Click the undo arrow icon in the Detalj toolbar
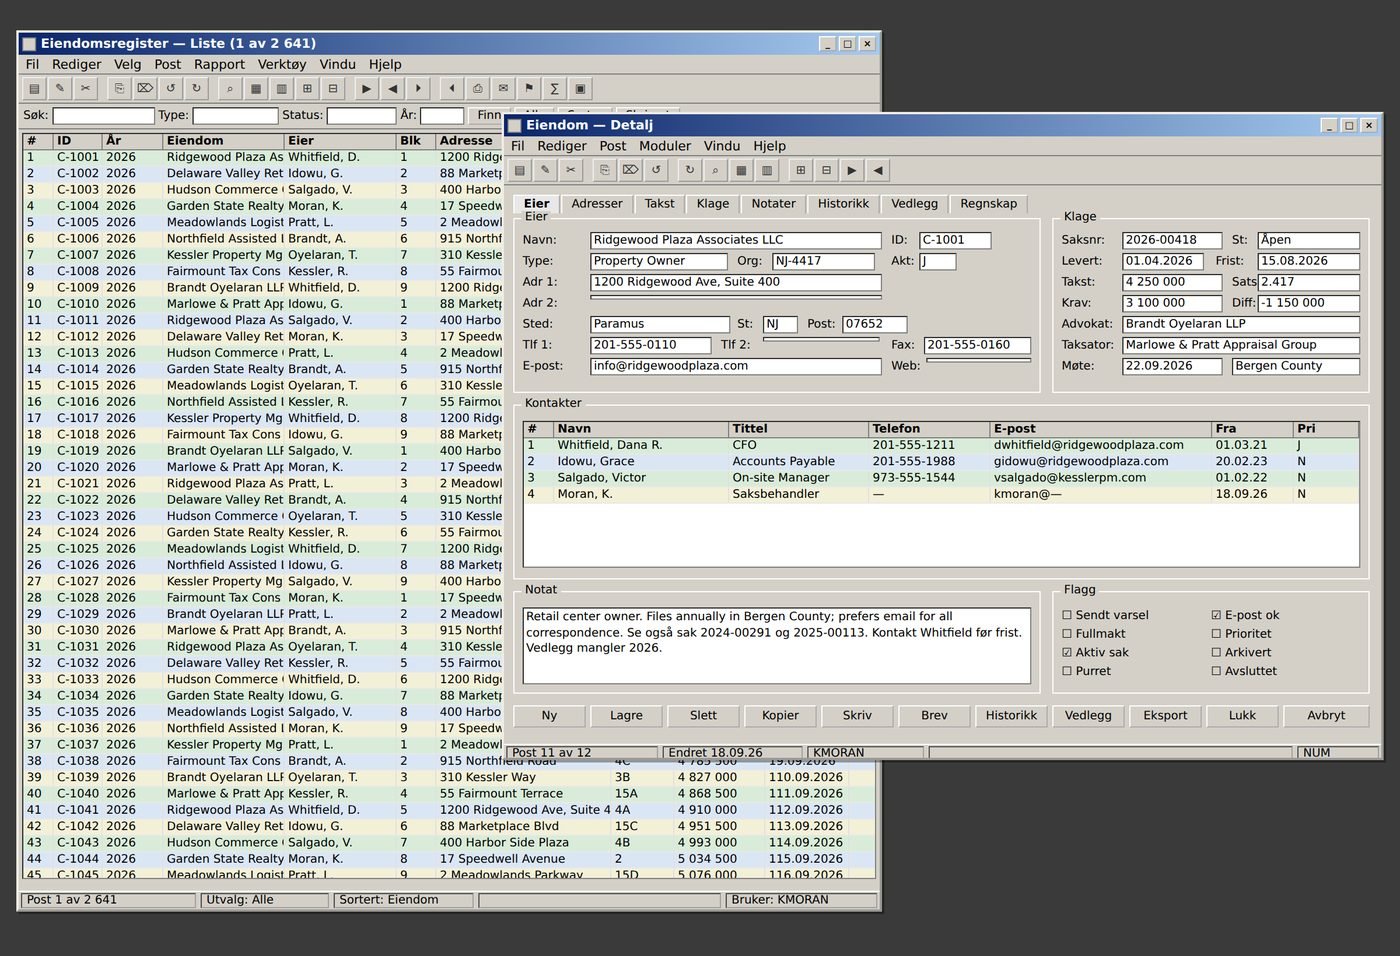The width and height of the screenshot is (1400, 956). [656, 170]
